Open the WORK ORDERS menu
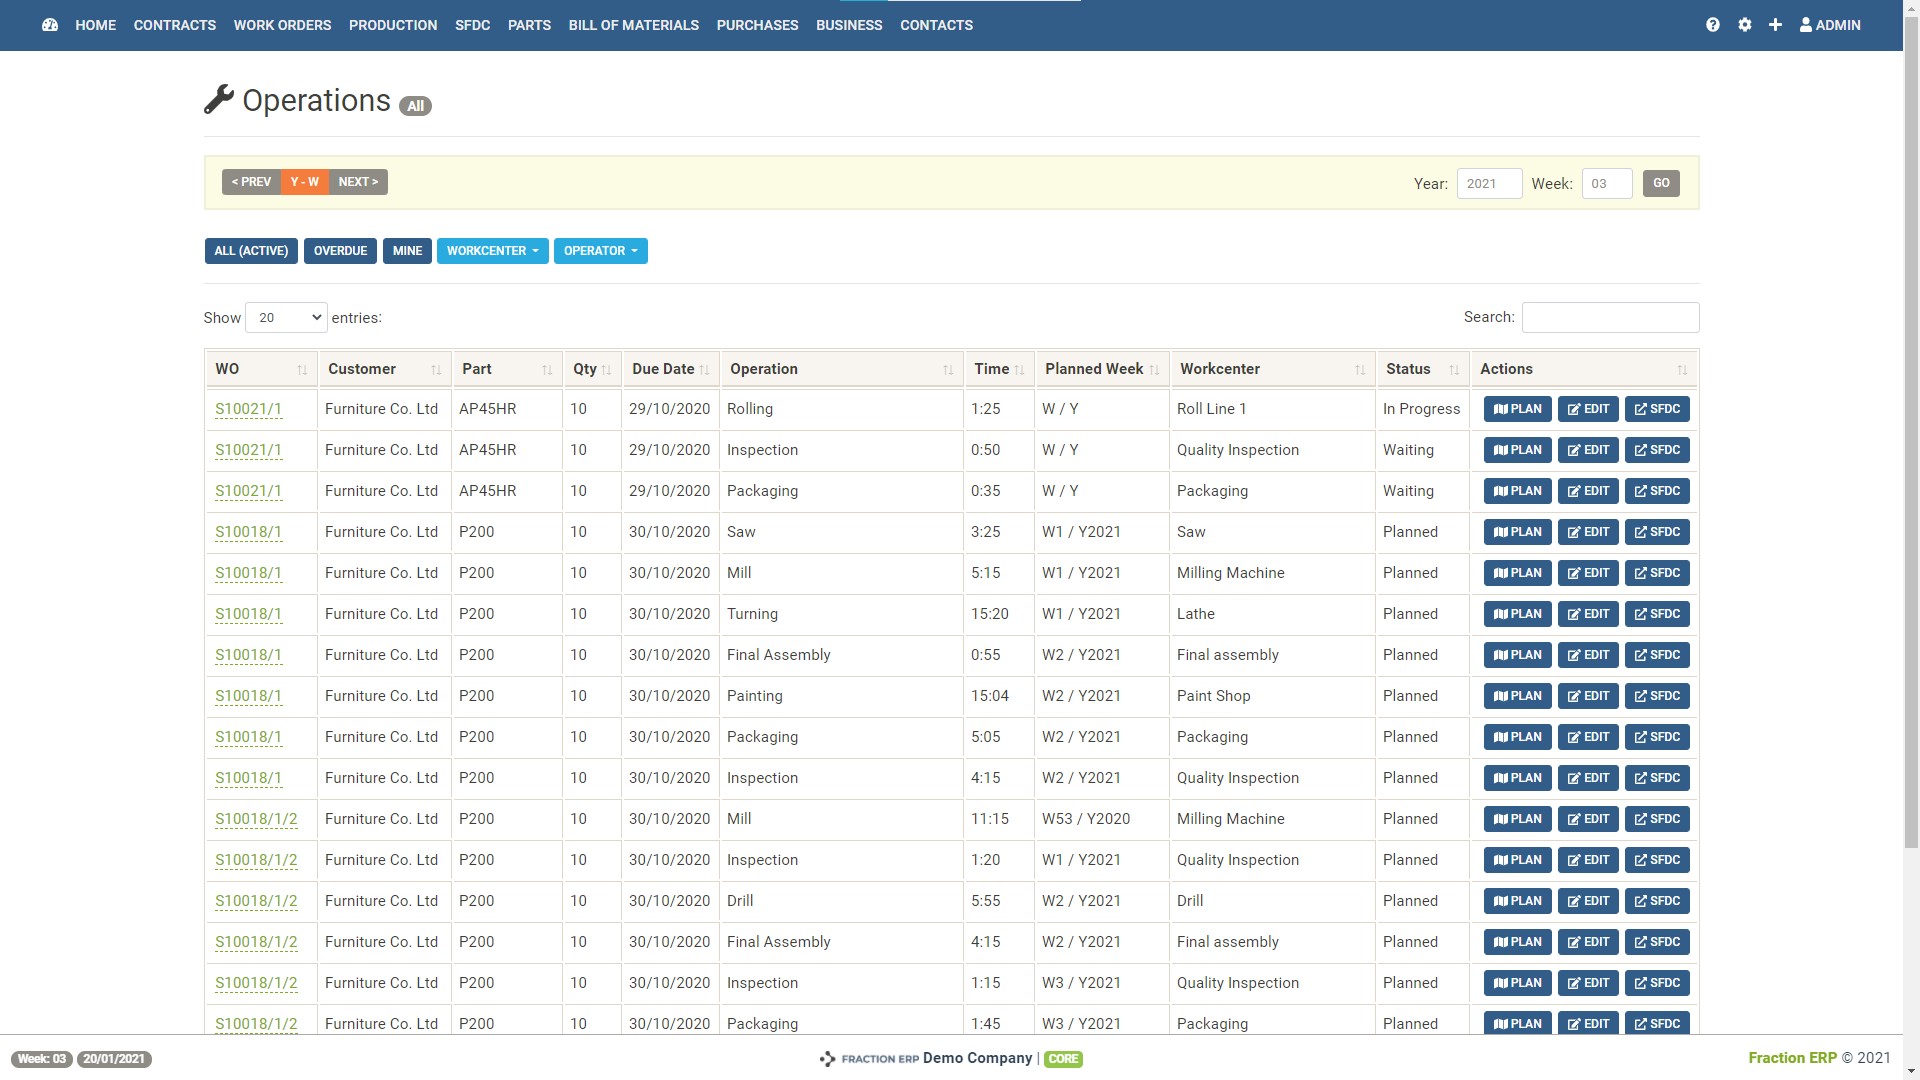Viewport: 1920px width, 1080px height. 282,25
